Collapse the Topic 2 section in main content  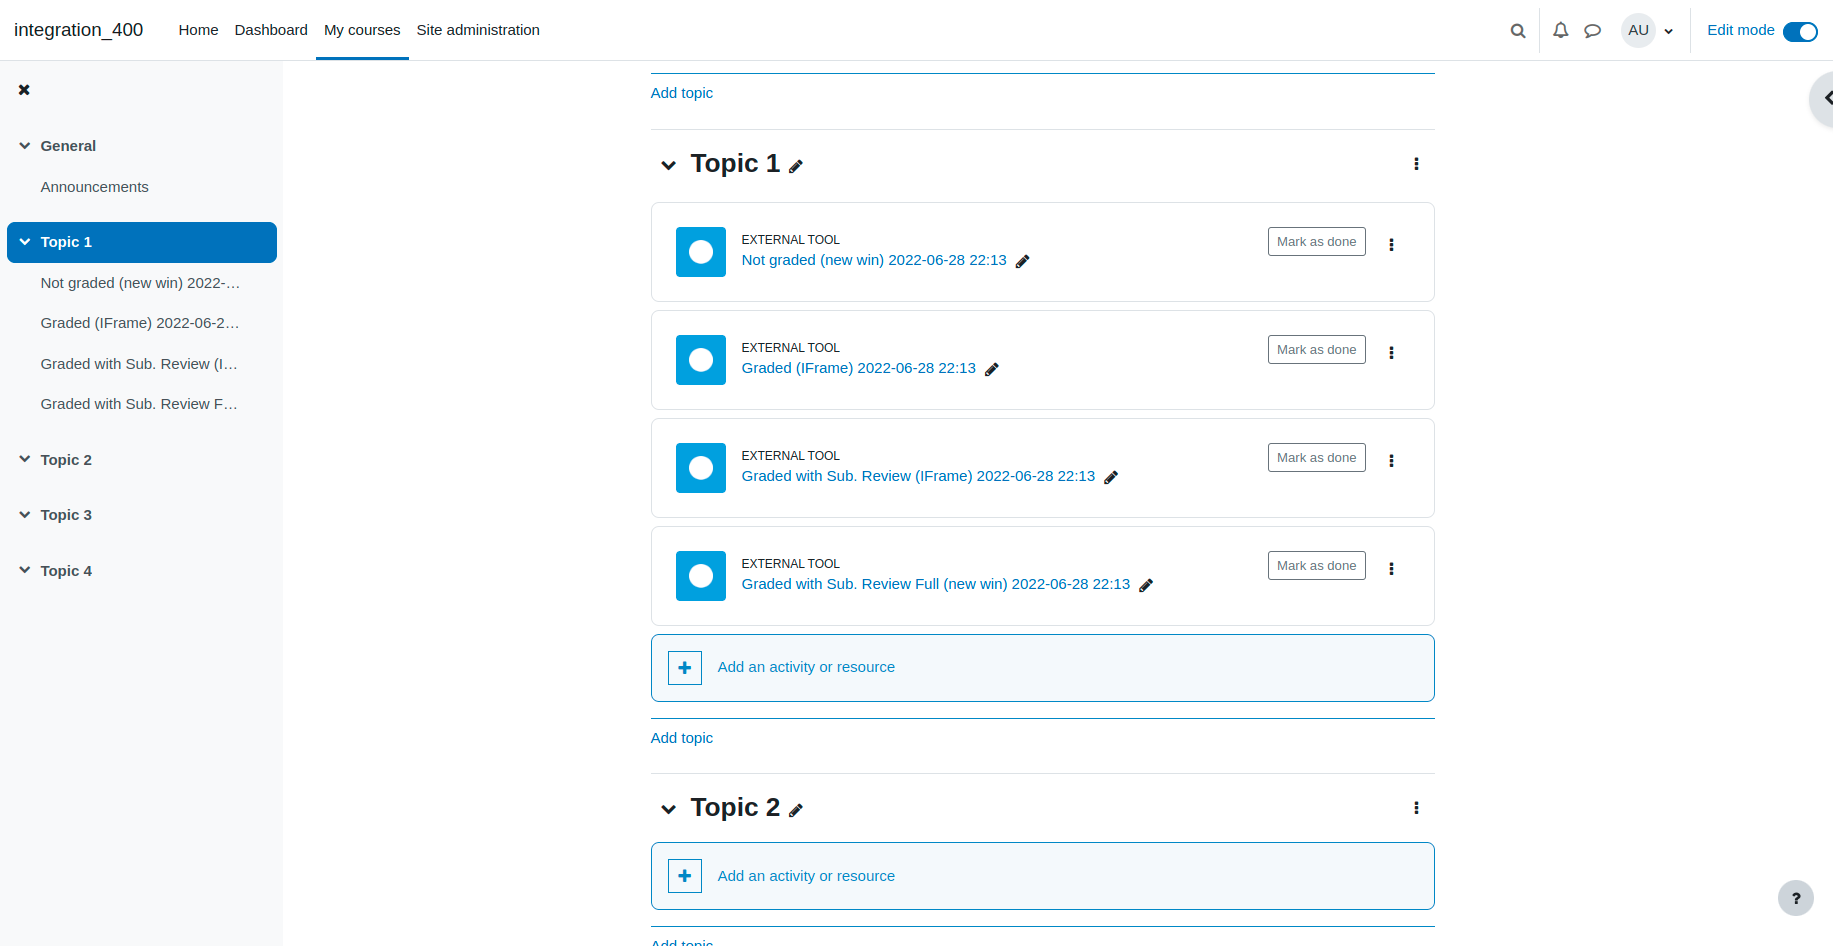pyautogui.click(x=668, y=809)
